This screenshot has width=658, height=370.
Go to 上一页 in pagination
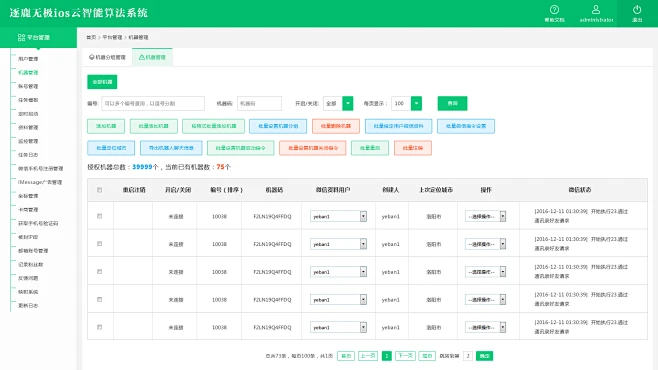(368, 356)
